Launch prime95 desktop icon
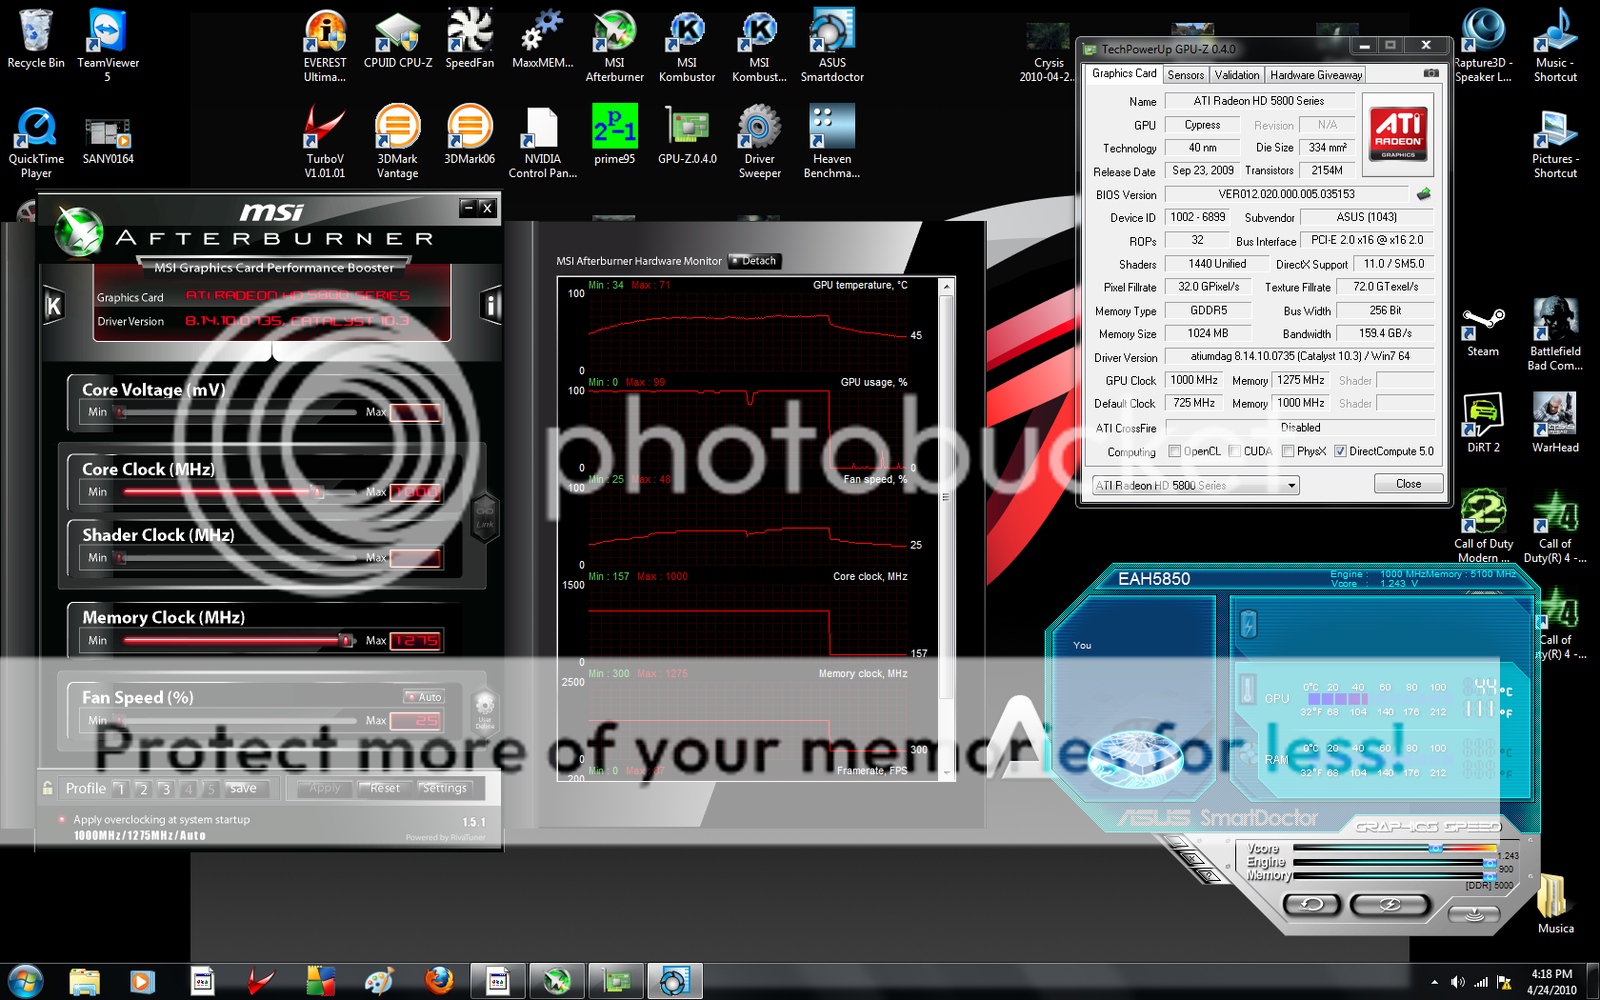Viewport: 1600px width, 1000px height. point(615,135)
